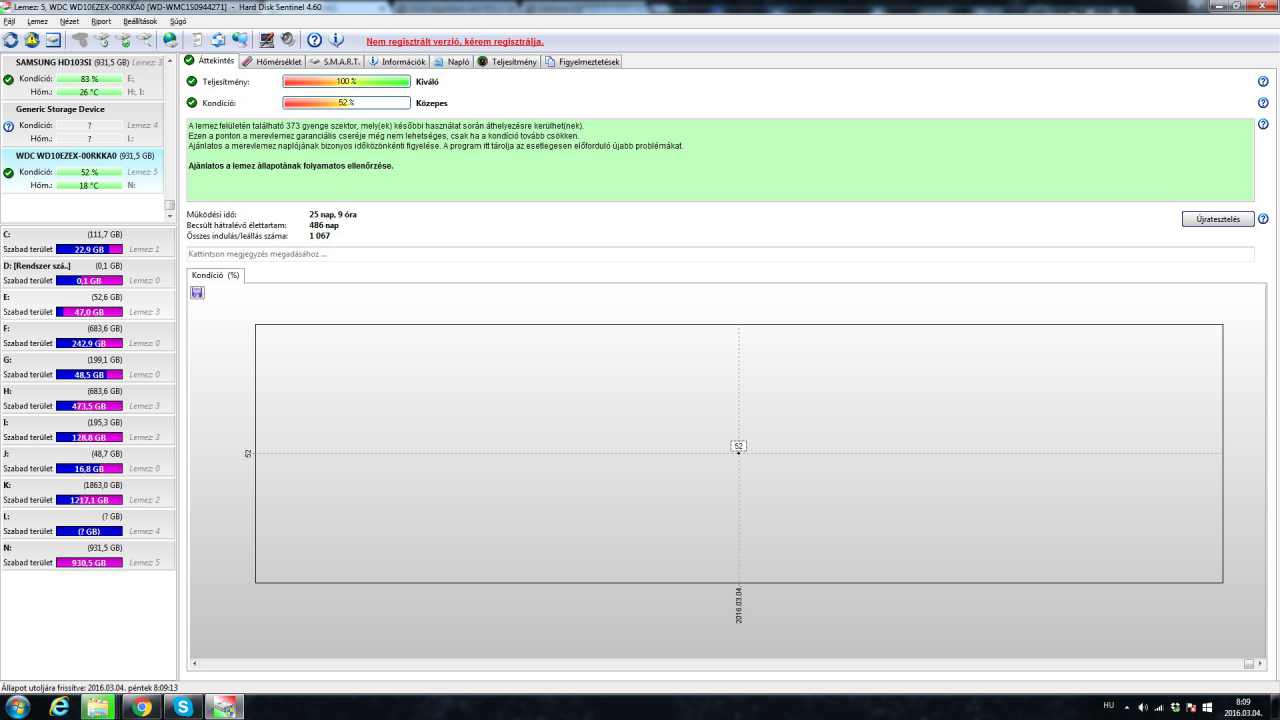
Task: Switch to the Hőmérséklet tab
Action: click(271, 62)
